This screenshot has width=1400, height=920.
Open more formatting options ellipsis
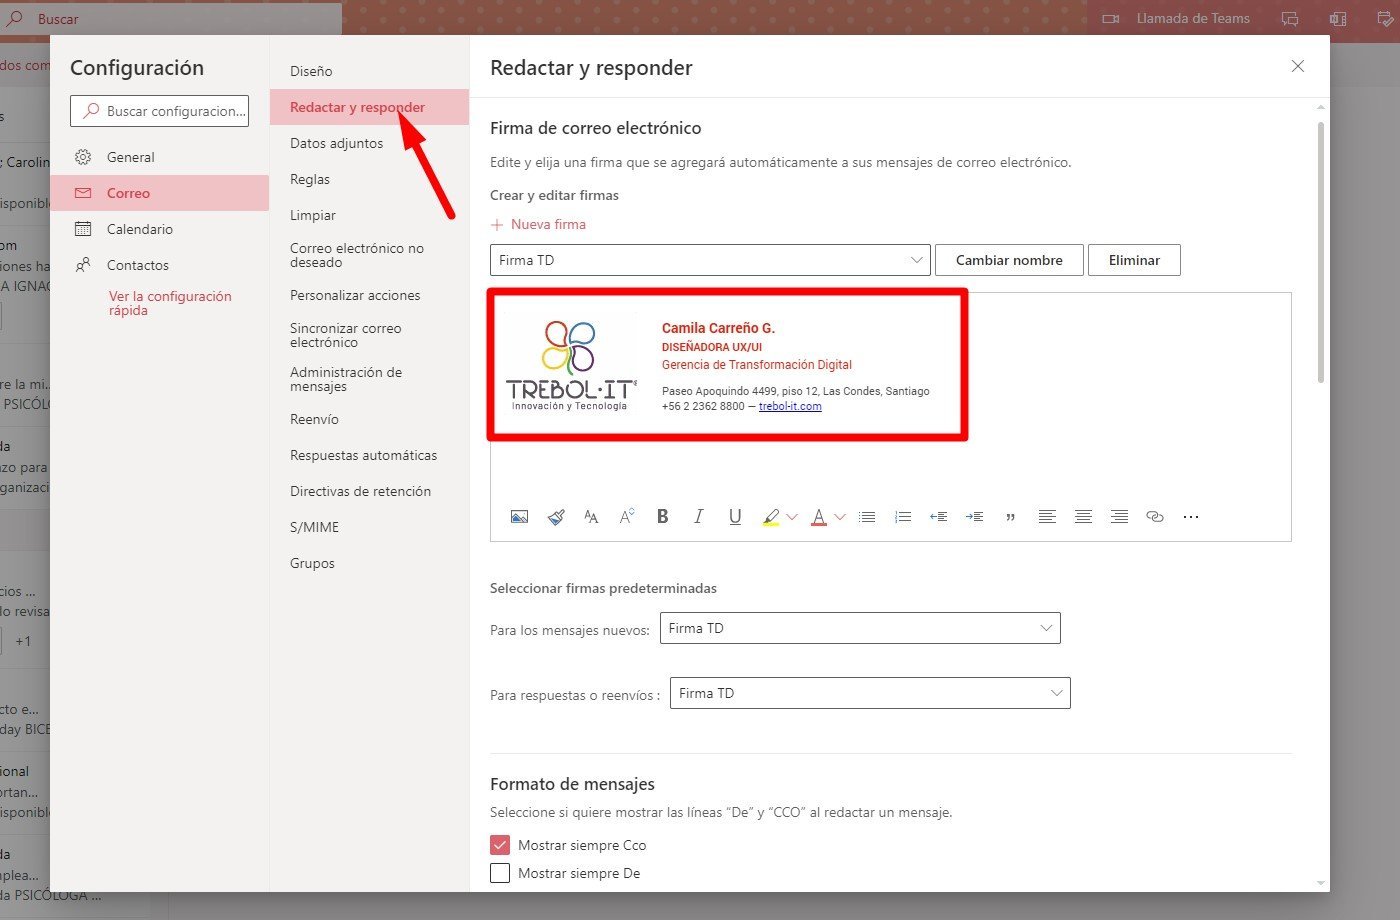click(x=1190, y=517)
